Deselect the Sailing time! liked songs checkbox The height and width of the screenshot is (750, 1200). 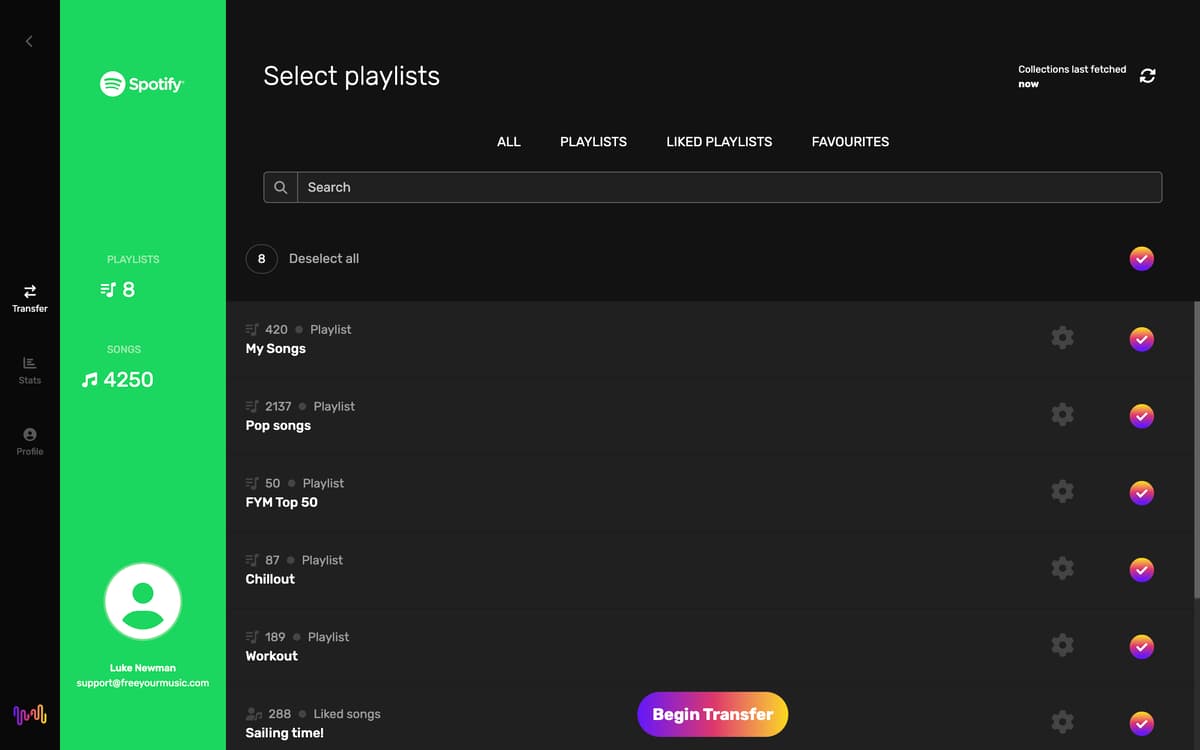1141,723
